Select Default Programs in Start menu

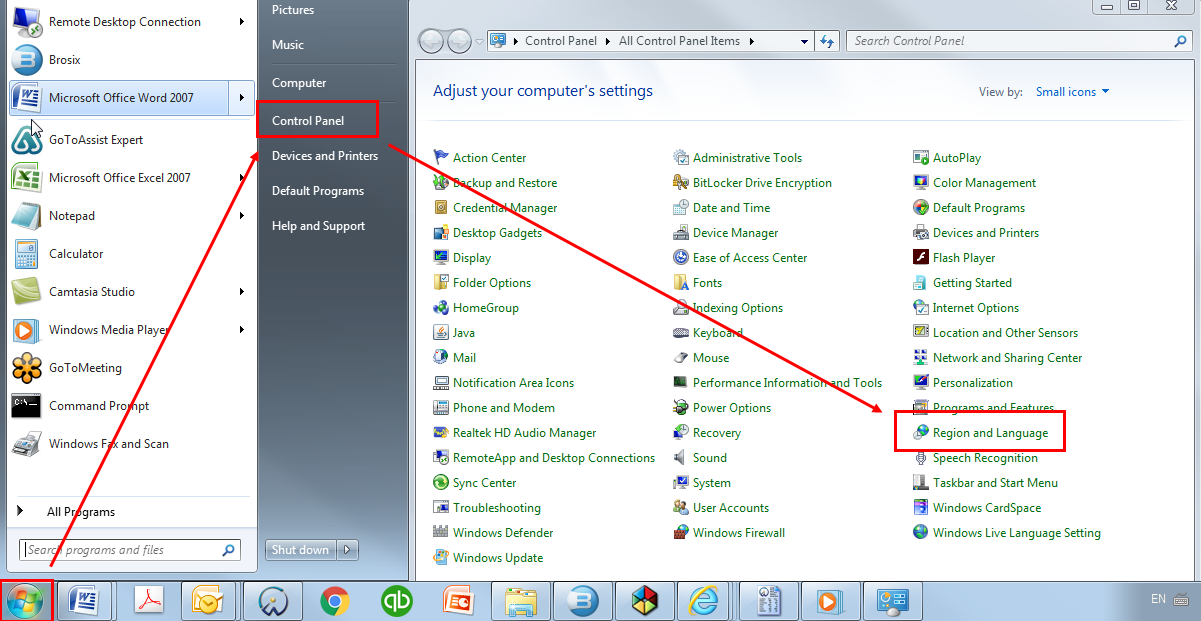click(x=318, y=191)
